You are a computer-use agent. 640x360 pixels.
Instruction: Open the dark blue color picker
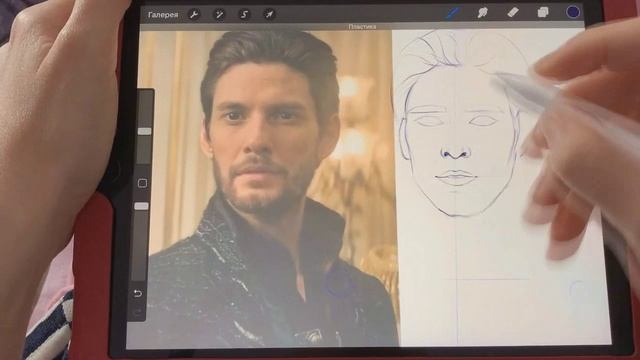tap(573, 12)
